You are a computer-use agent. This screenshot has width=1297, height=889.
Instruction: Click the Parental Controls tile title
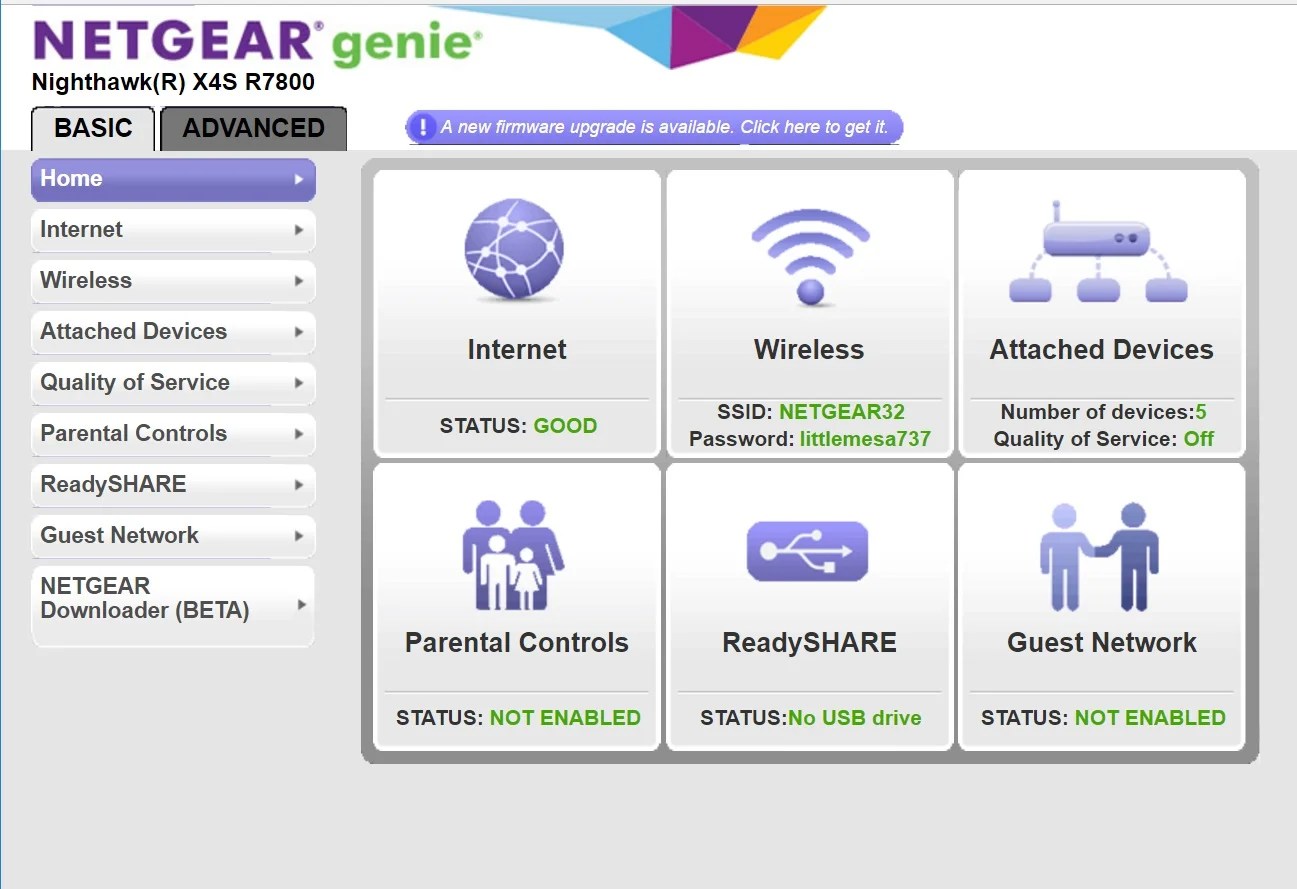(517, 643)
